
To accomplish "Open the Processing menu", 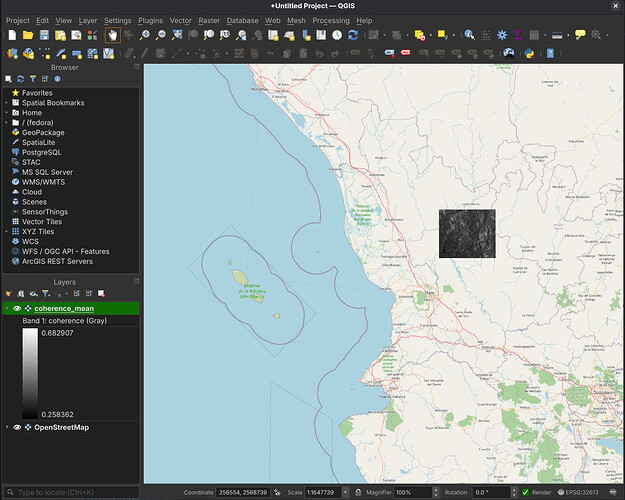I will tap(331, 20).
